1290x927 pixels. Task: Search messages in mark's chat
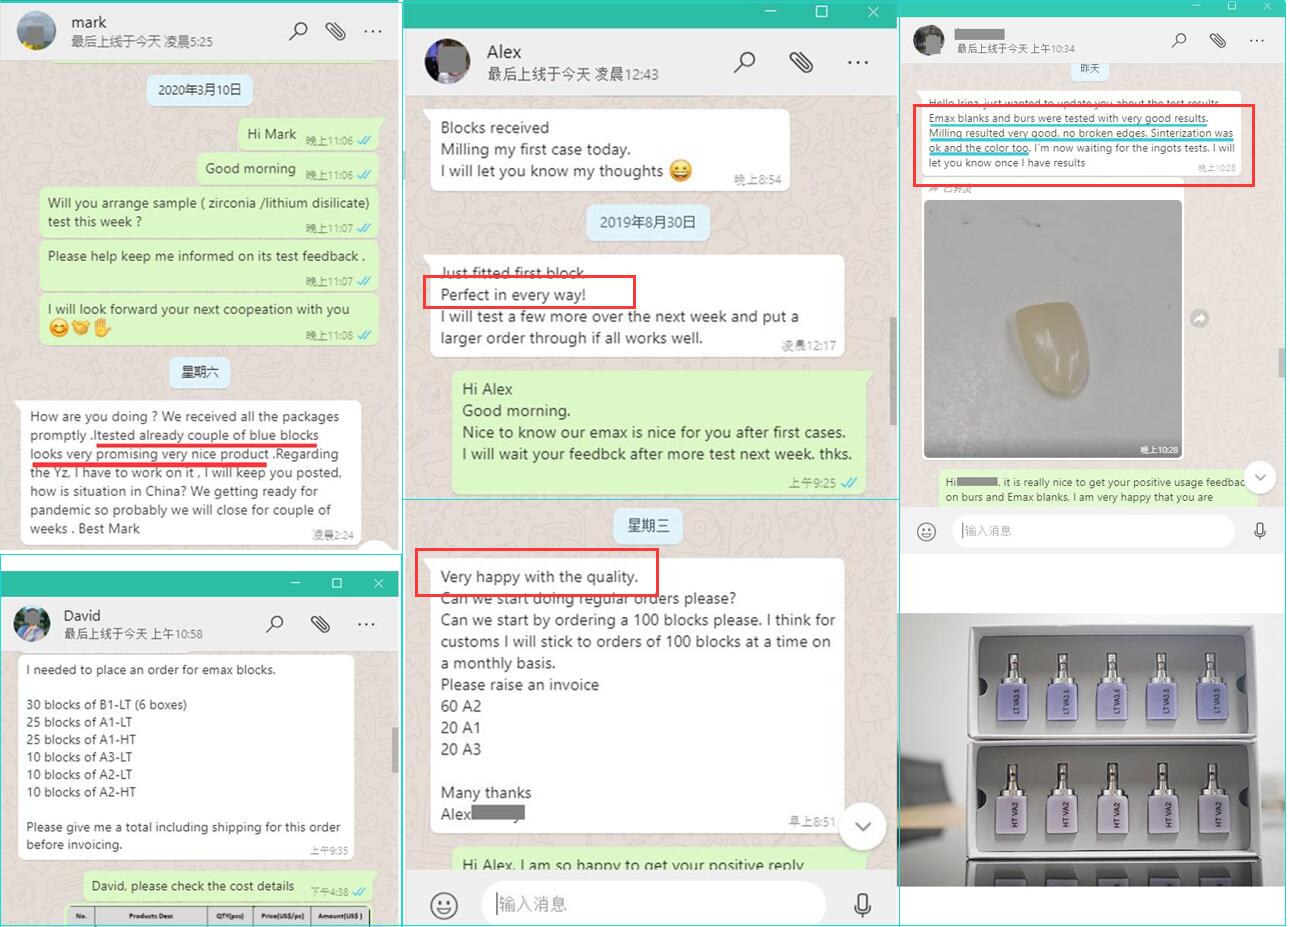pyautogui.click(x=298, y=31)
